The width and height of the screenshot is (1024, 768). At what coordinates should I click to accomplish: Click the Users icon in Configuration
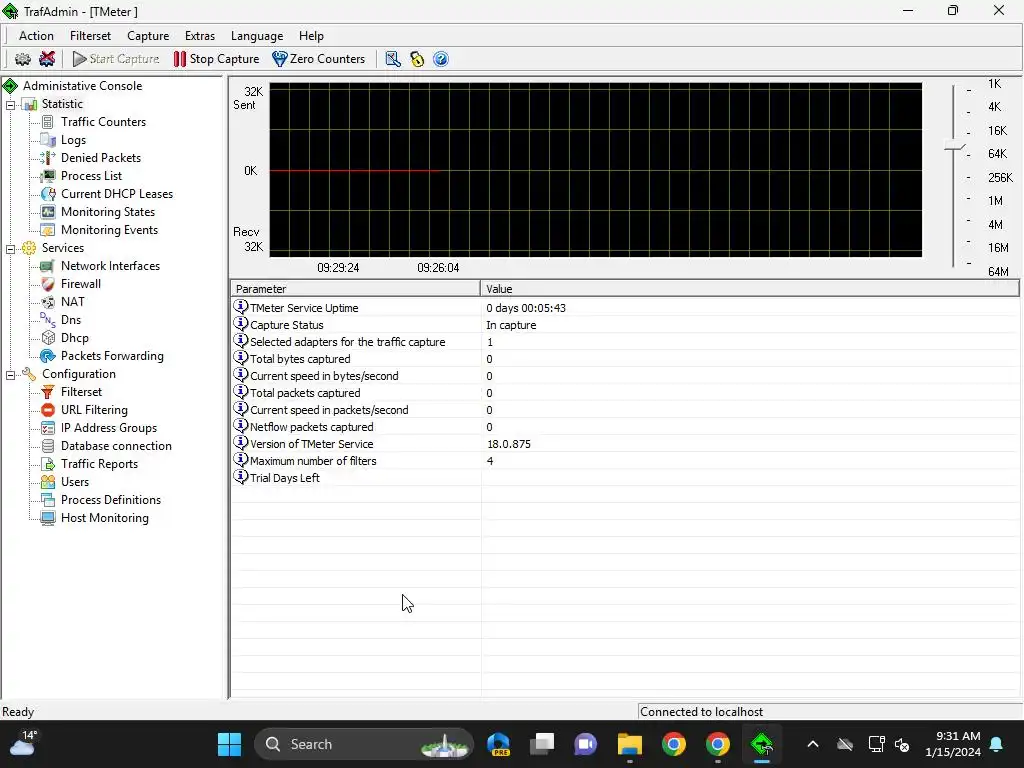(x=48, y=482)
